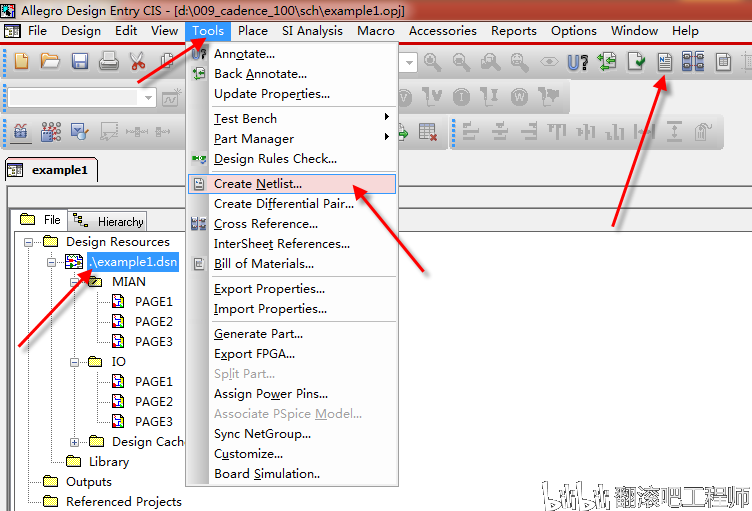Open the empty combo box dropdown arrow
Viewport: 752px width, 511px height.
click(148, 98)
